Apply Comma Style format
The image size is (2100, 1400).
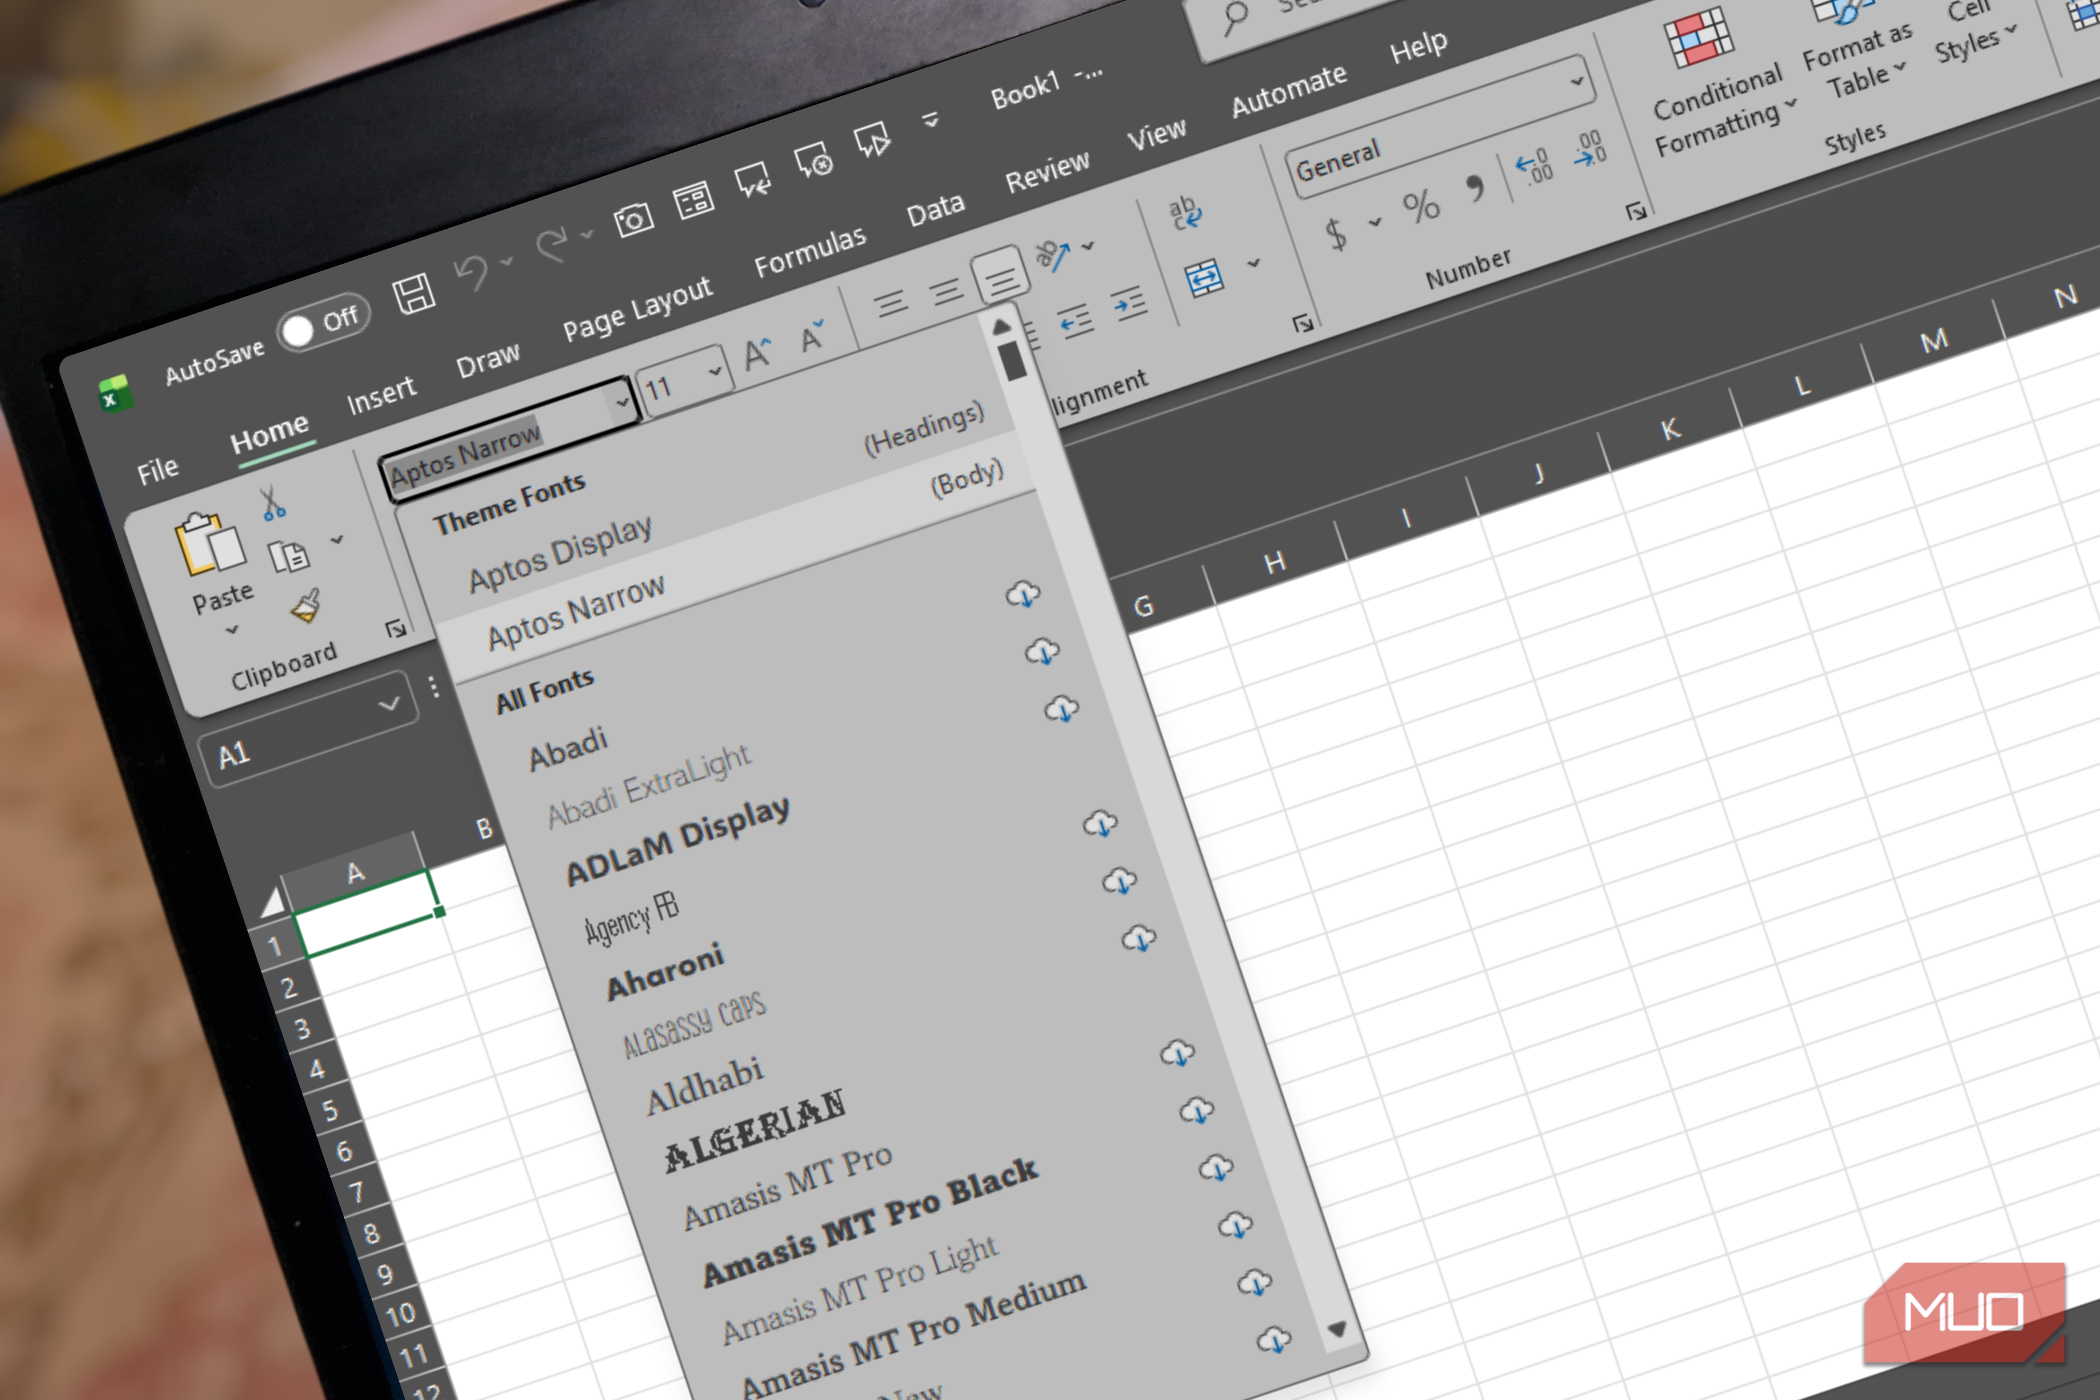pyautogui.click(x=1475, y=188)
